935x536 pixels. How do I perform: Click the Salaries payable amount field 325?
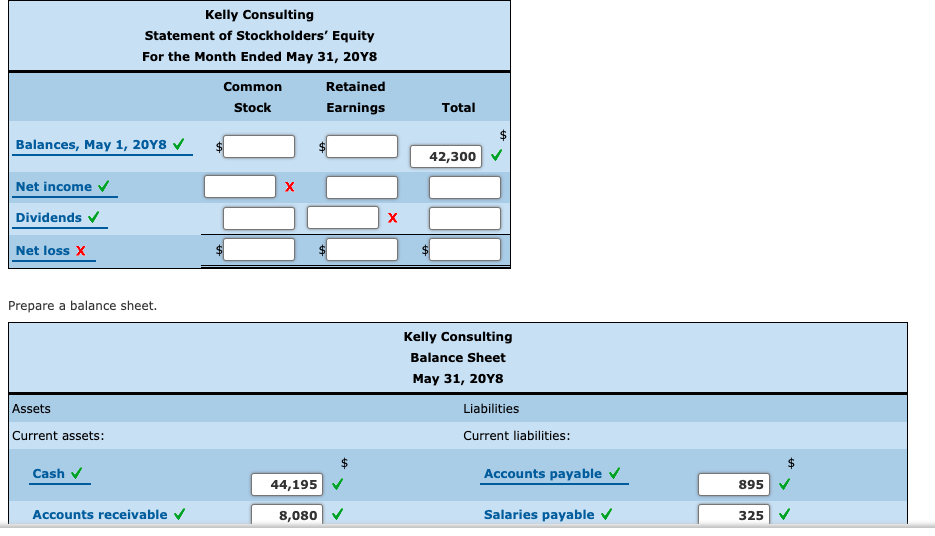[734, 515]
